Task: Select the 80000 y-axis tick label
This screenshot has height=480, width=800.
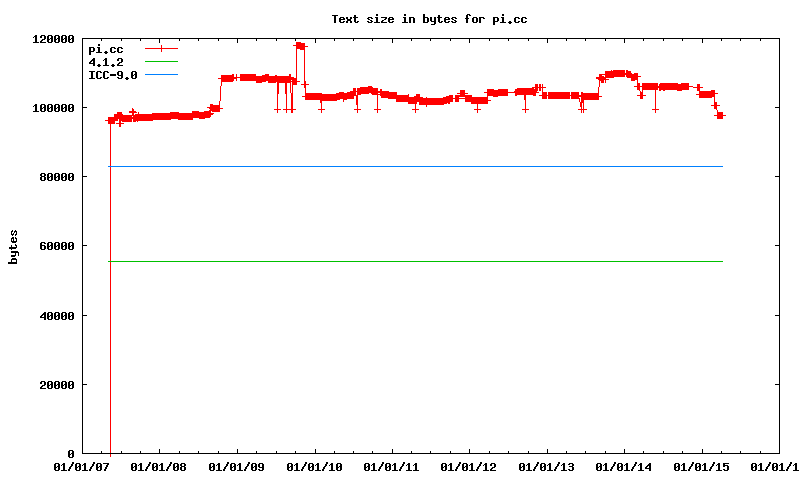Action: (56, 177)
